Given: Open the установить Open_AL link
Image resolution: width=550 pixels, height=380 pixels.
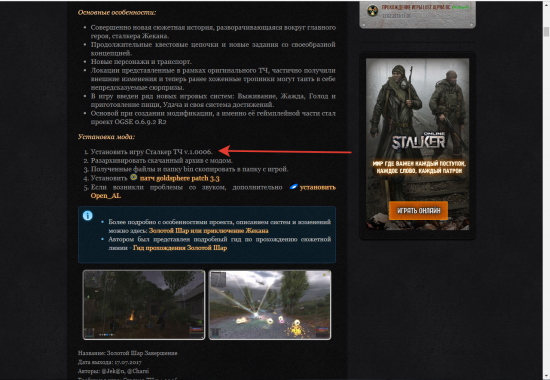Looking at the screenshot, I should (213, 192).
